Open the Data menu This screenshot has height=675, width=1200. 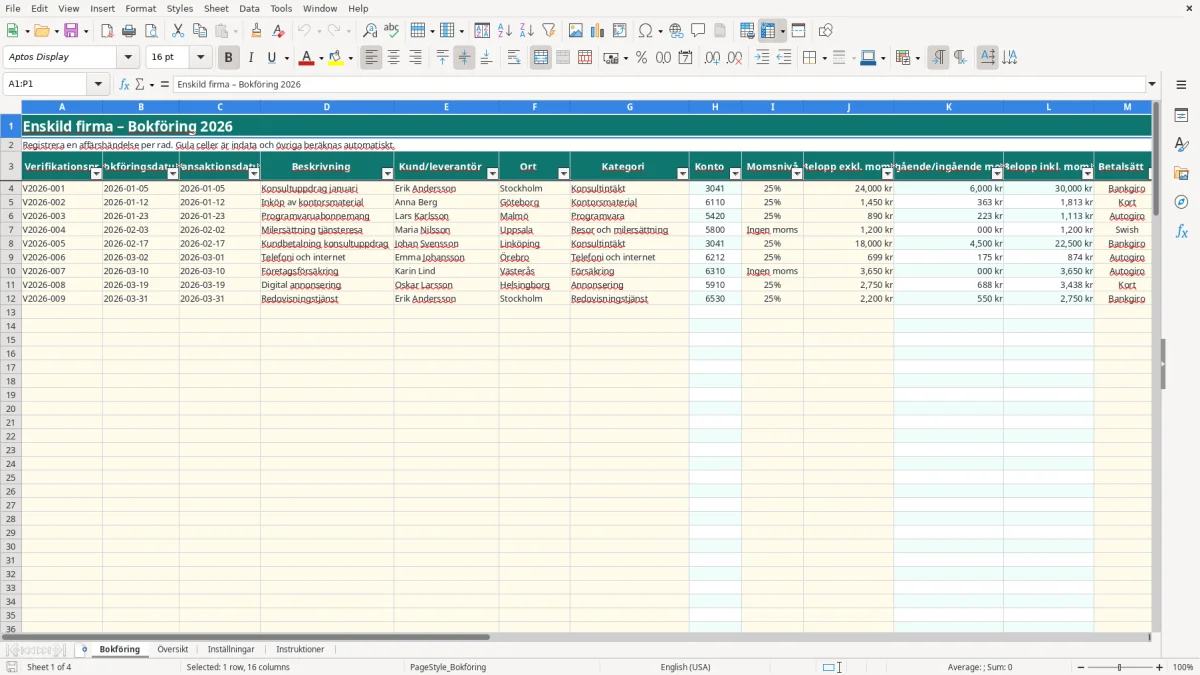249,8
